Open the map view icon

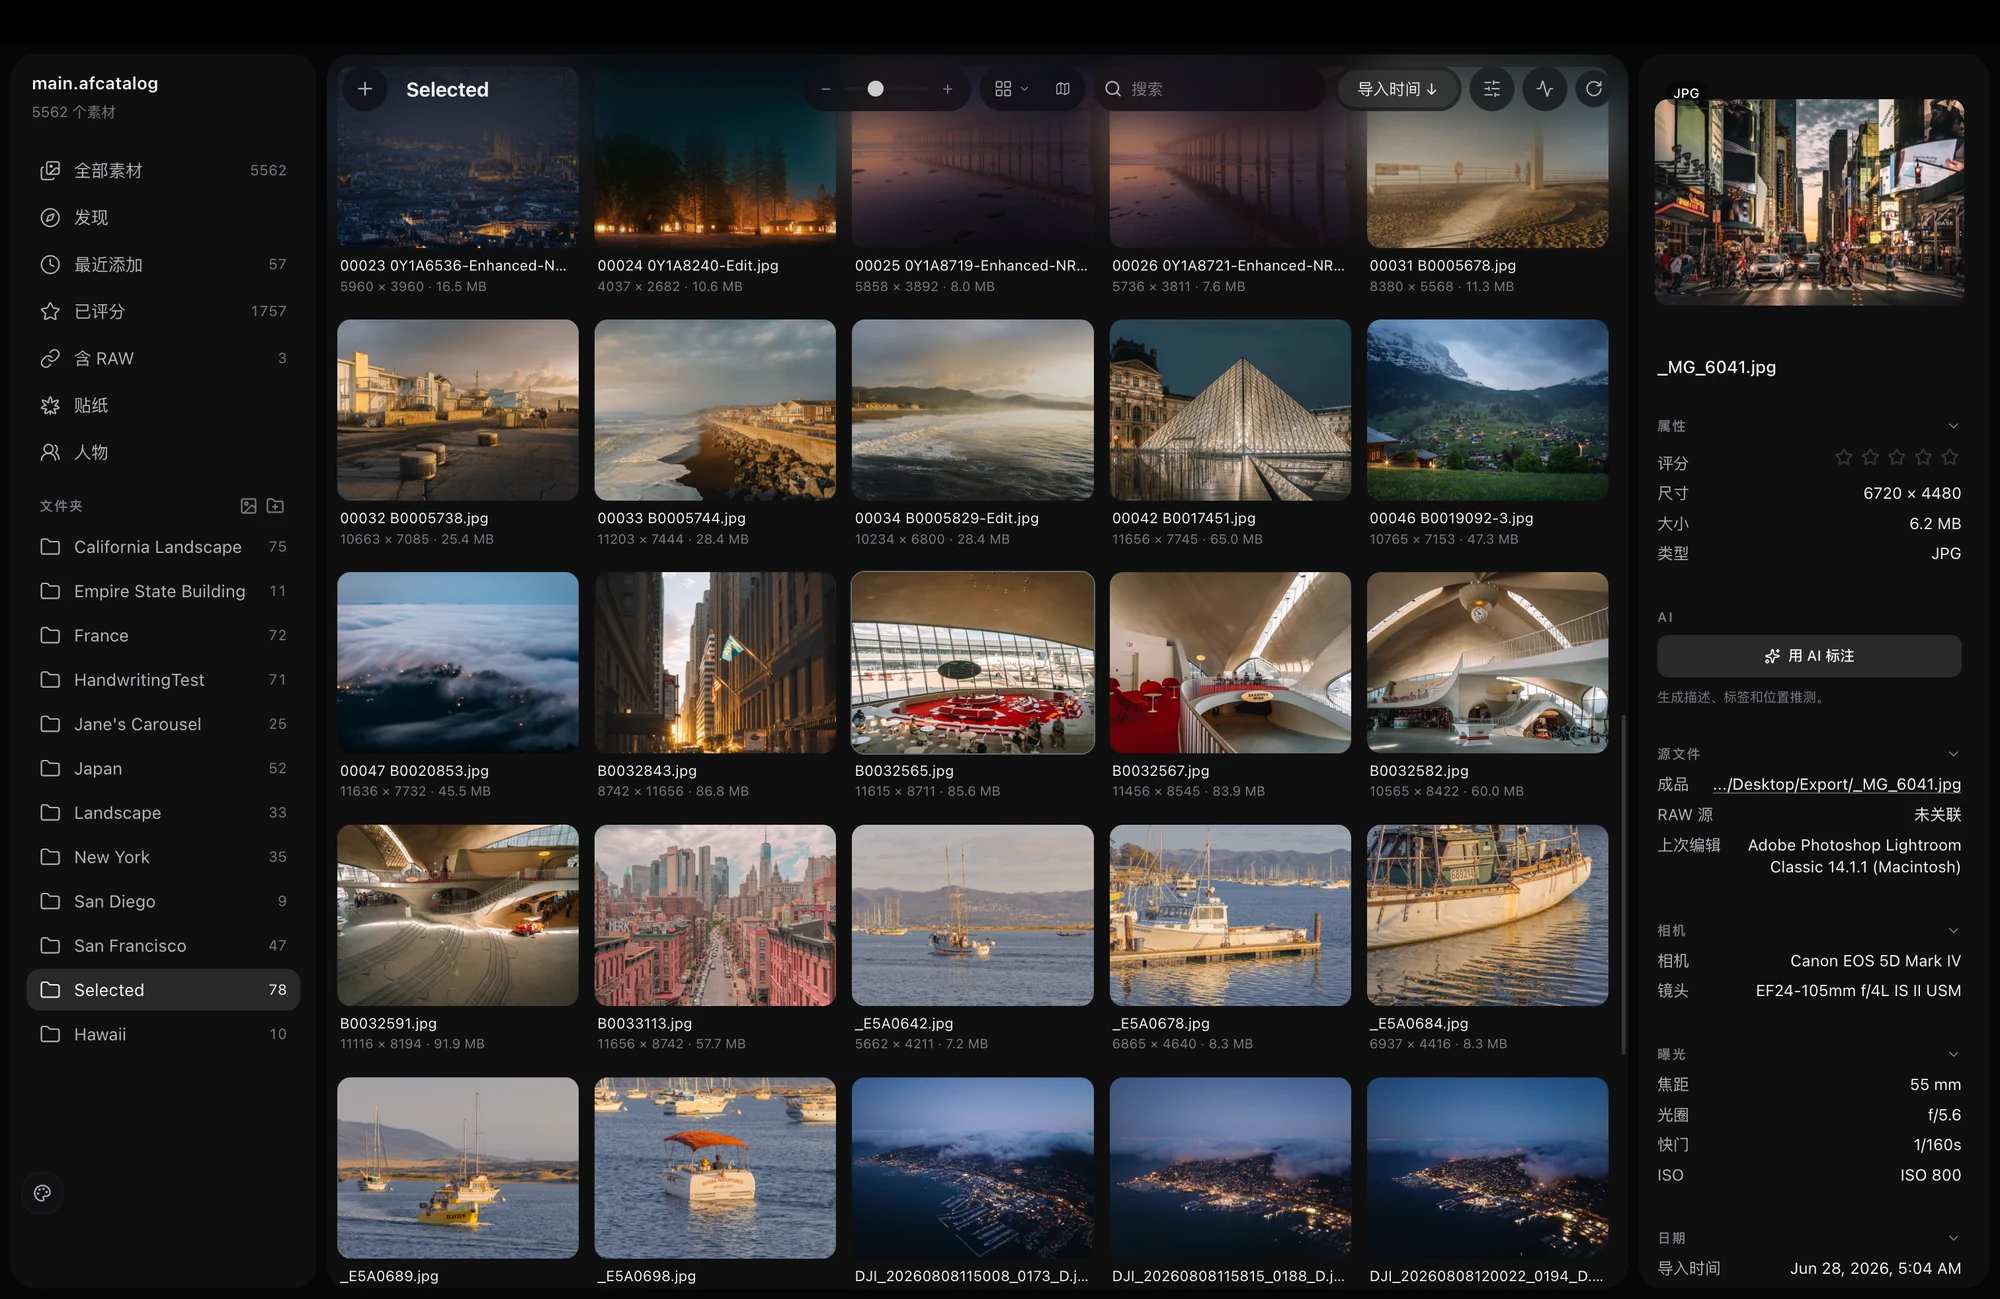[x=1062, y=89]
